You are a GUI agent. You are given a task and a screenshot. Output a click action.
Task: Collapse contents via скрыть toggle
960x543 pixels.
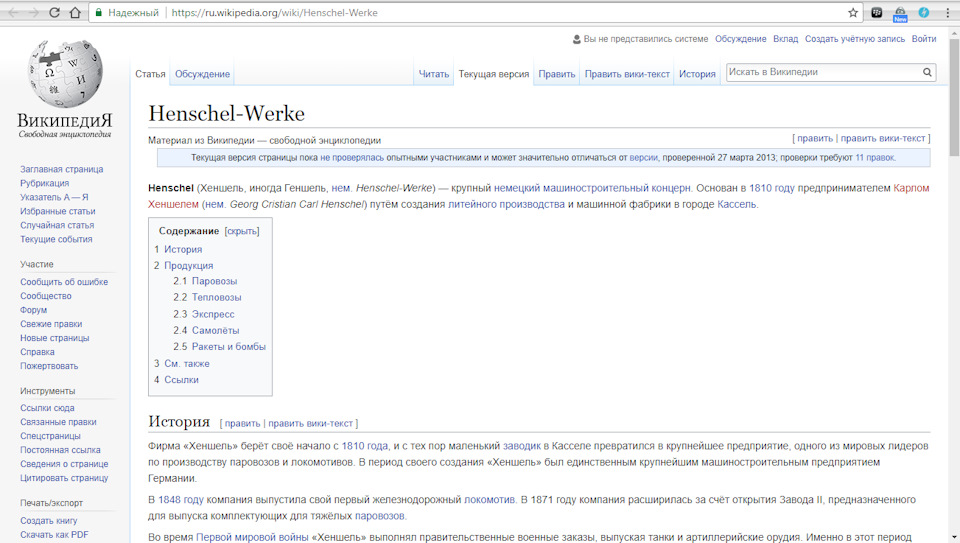[x=242, y=231]
